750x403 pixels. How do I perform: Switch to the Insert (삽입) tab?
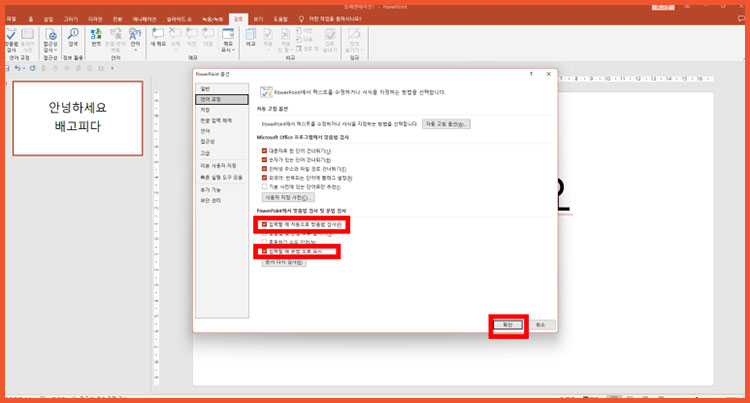click(x=48, y=19)
